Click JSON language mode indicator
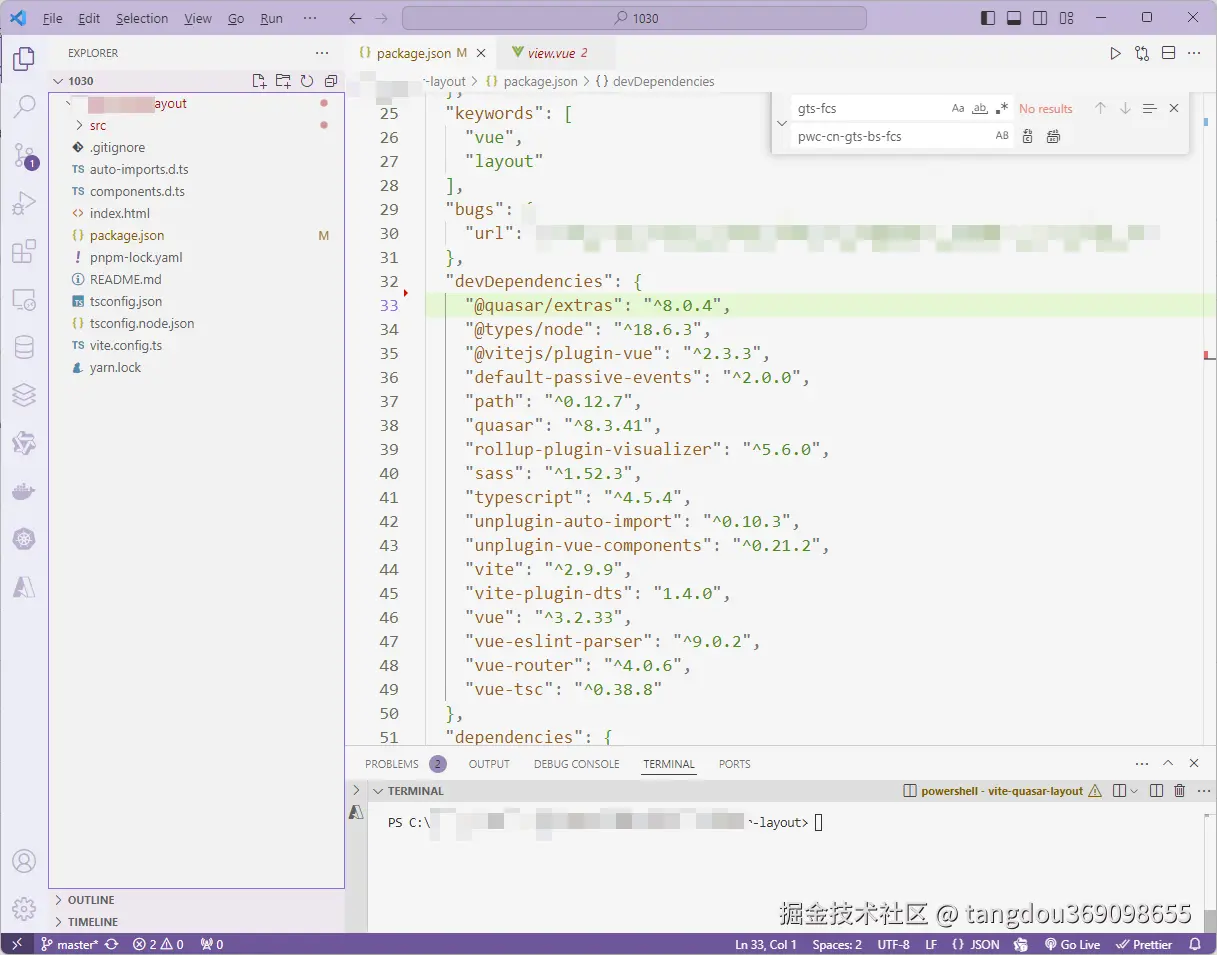This screenshot has width=1217, height=955. pyautogui.click(x=985, y=944)
